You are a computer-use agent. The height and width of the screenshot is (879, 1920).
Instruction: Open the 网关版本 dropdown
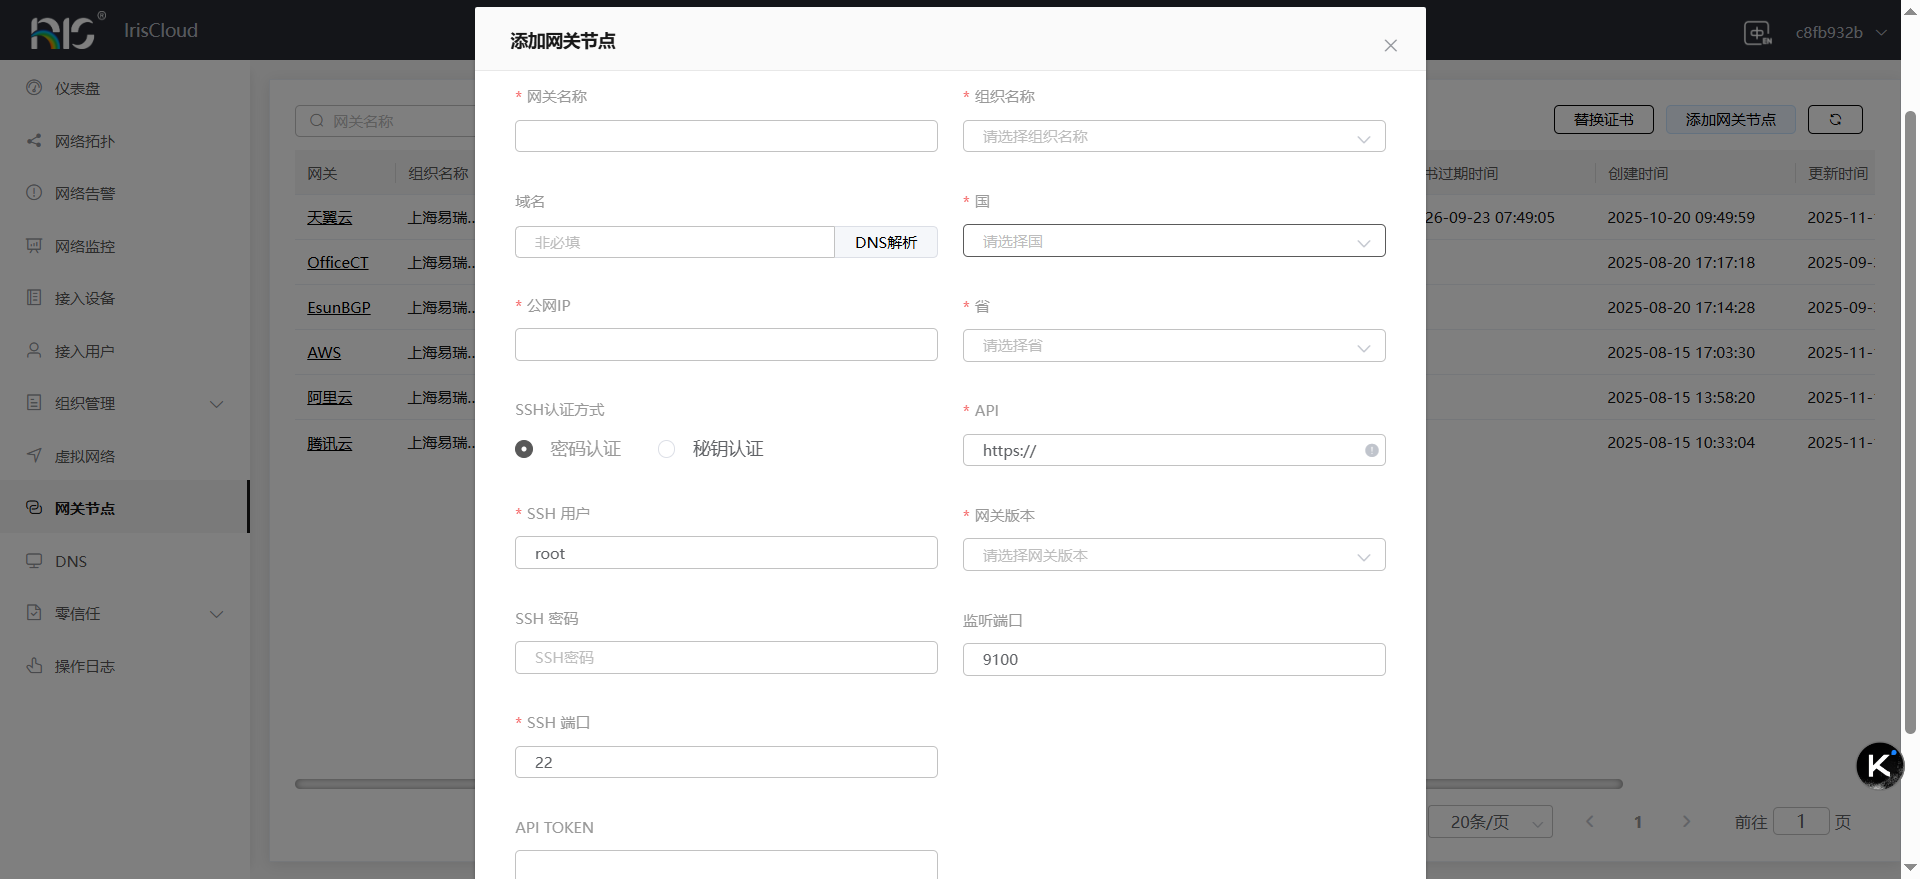coord(1173,555)
